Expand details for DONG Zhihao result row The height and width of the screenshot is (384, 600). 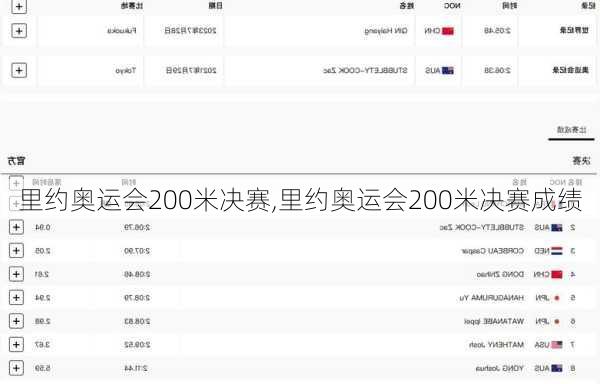[16, 274]
